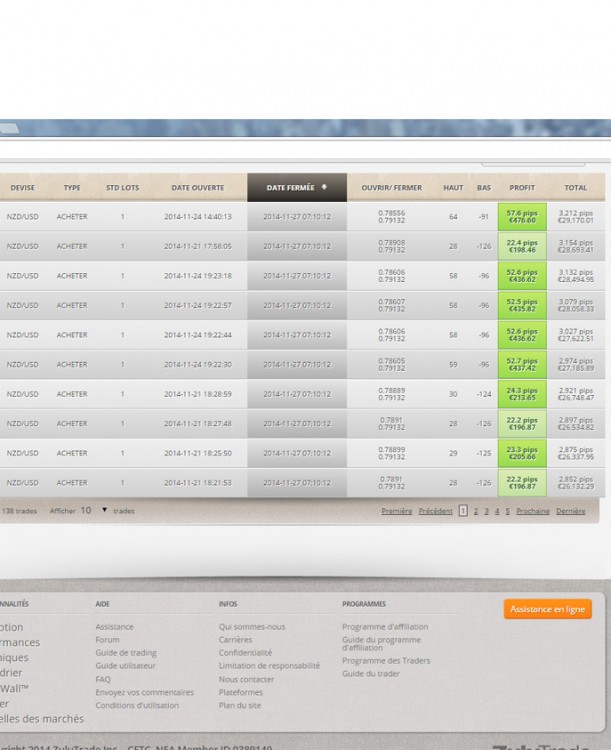Image resolution: width=611 pixels, height=750 pixels.
Task: Open the Afficher 10 trades dropdown
Action: coord(94,510)
